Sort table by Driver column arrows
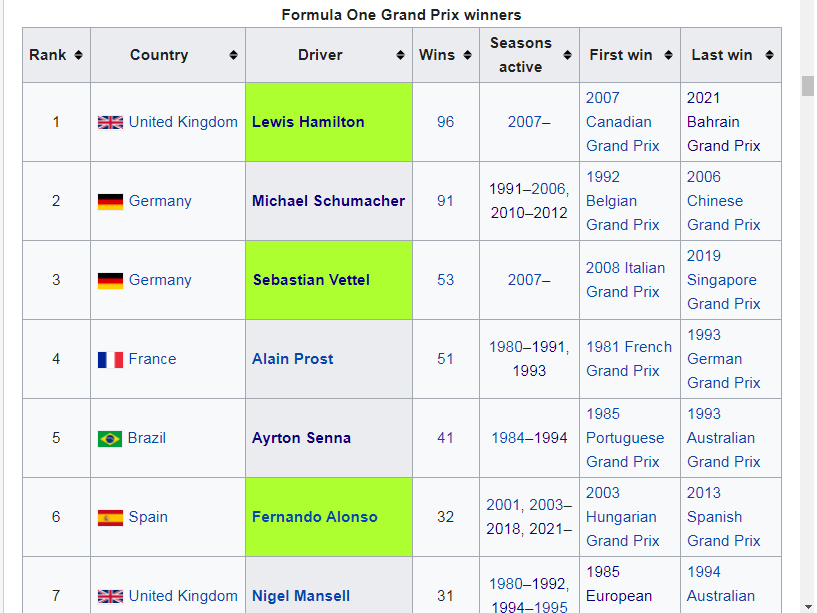Image resolution: width=817 pixels, height=613 pixels. click(400, 55)
